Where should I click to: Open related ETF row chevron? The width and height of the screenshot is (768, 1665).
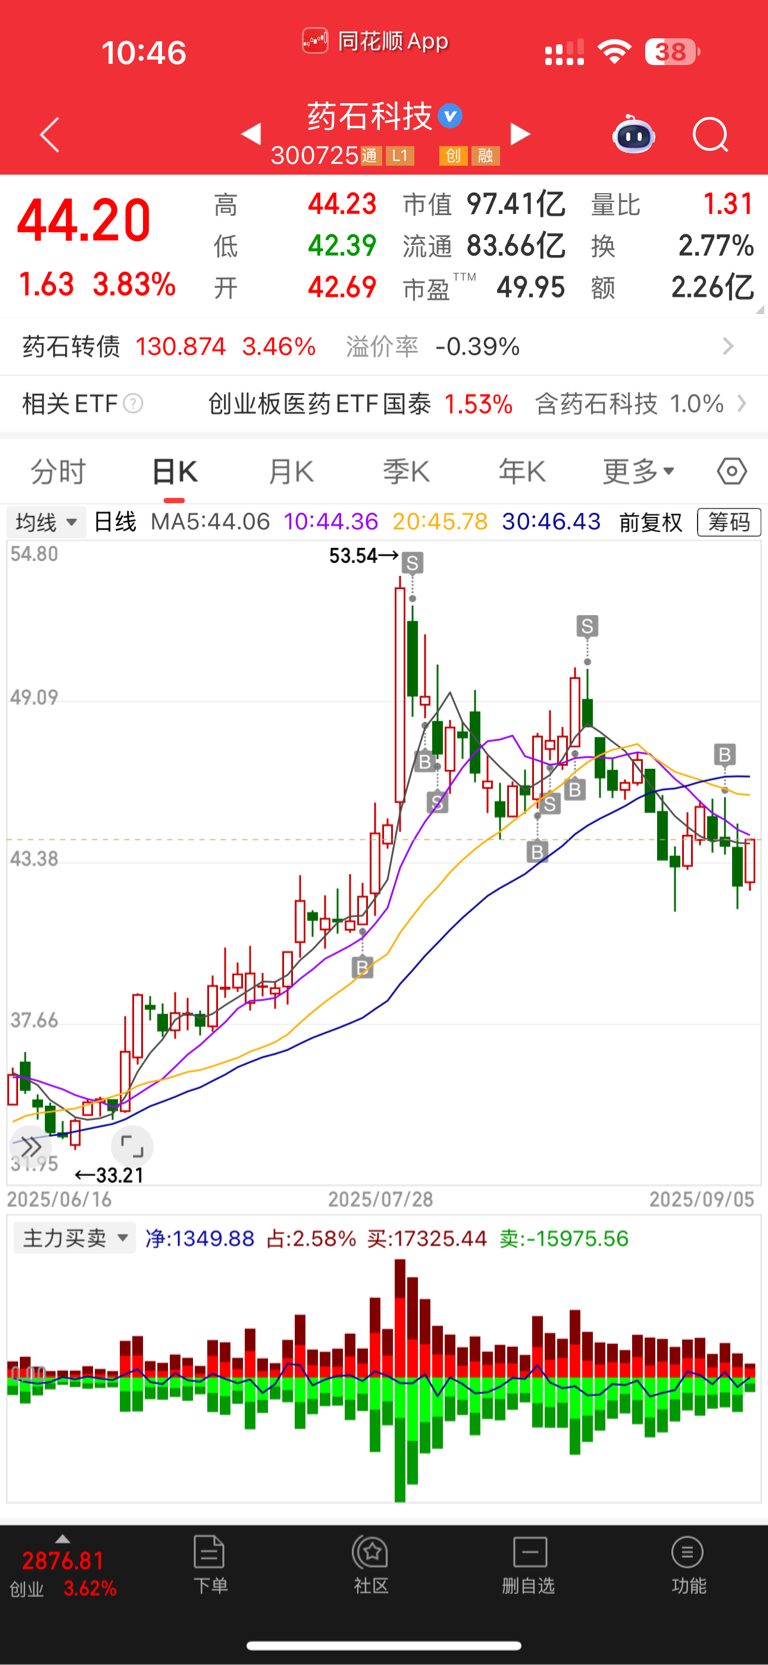coord(742,403)
